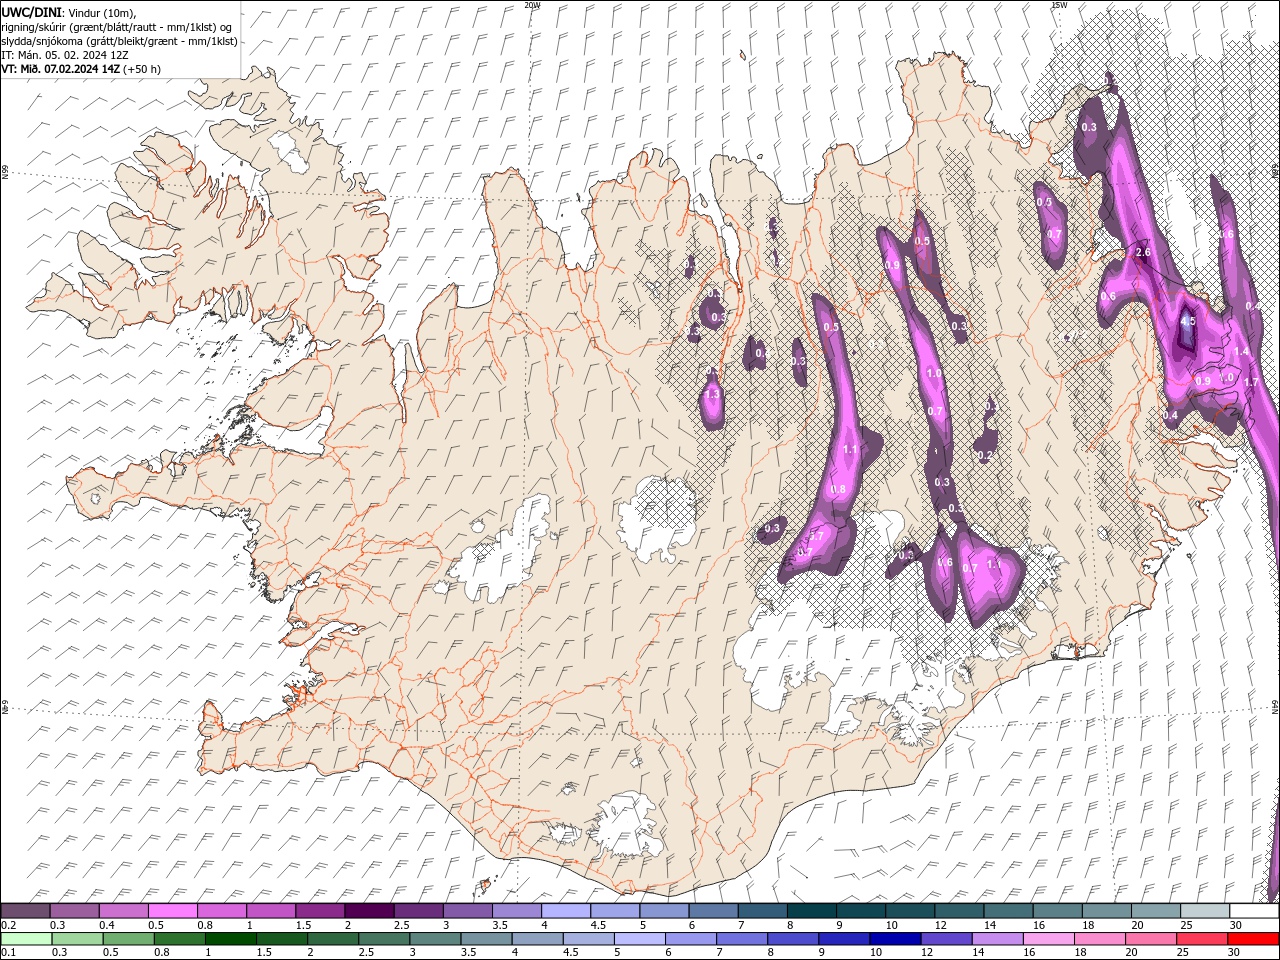The height and width of the screenshot is (960, 1280).
Task: Pick the deep purple snow swatch after 2
Action: pos(369,911)
